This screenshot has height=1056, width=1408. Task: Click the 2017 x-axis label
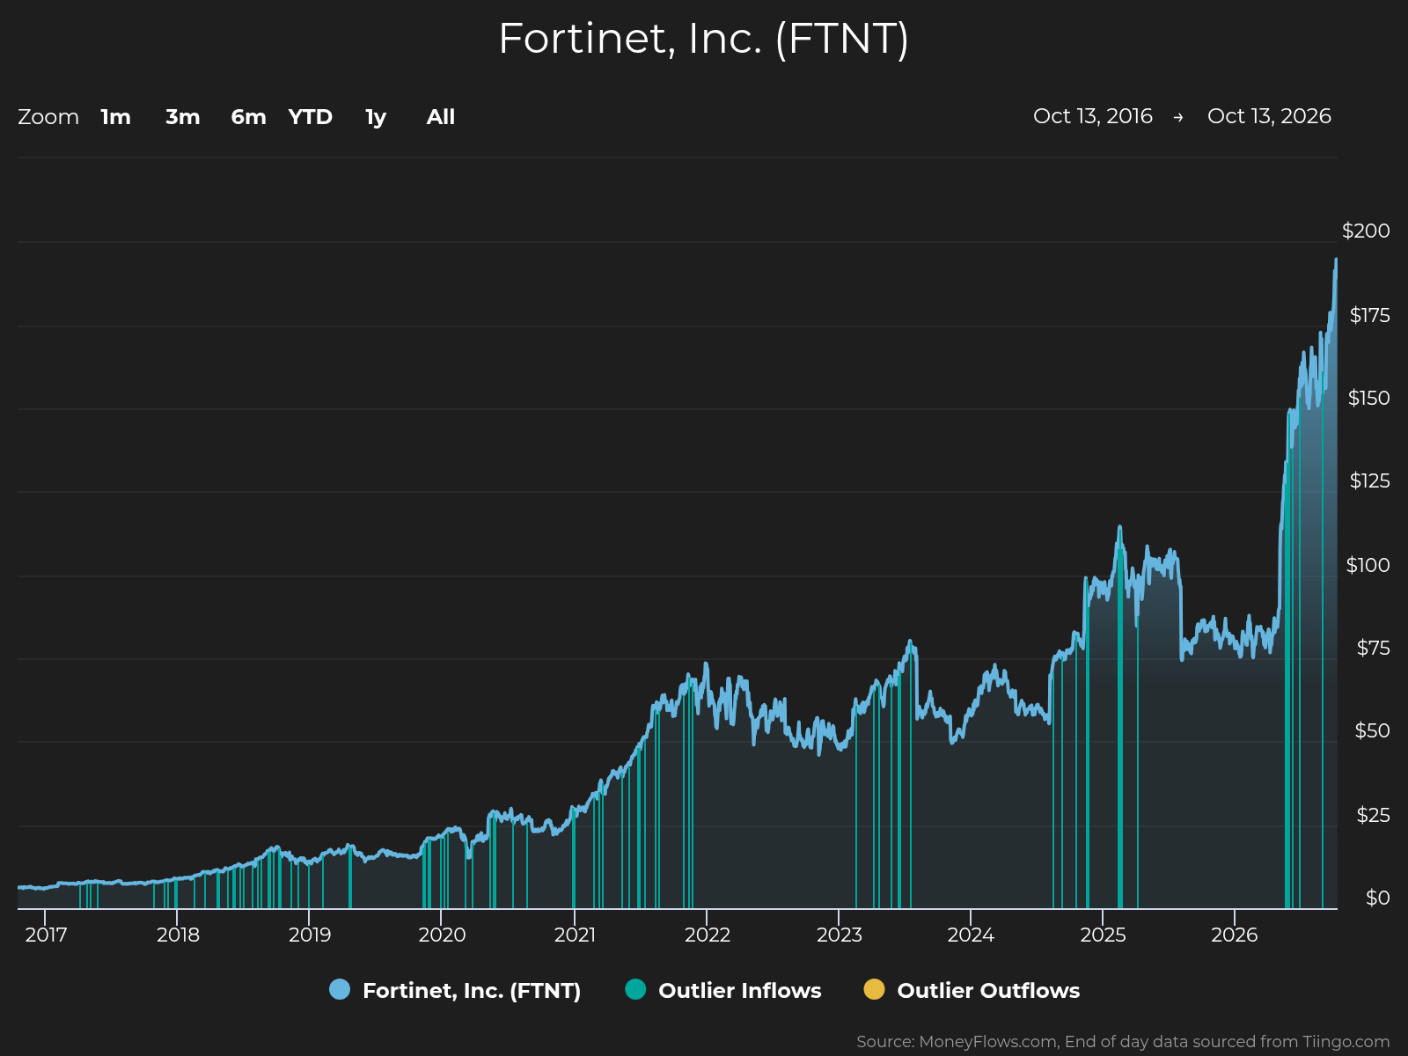pyautogui.click(x=46, y=935)
